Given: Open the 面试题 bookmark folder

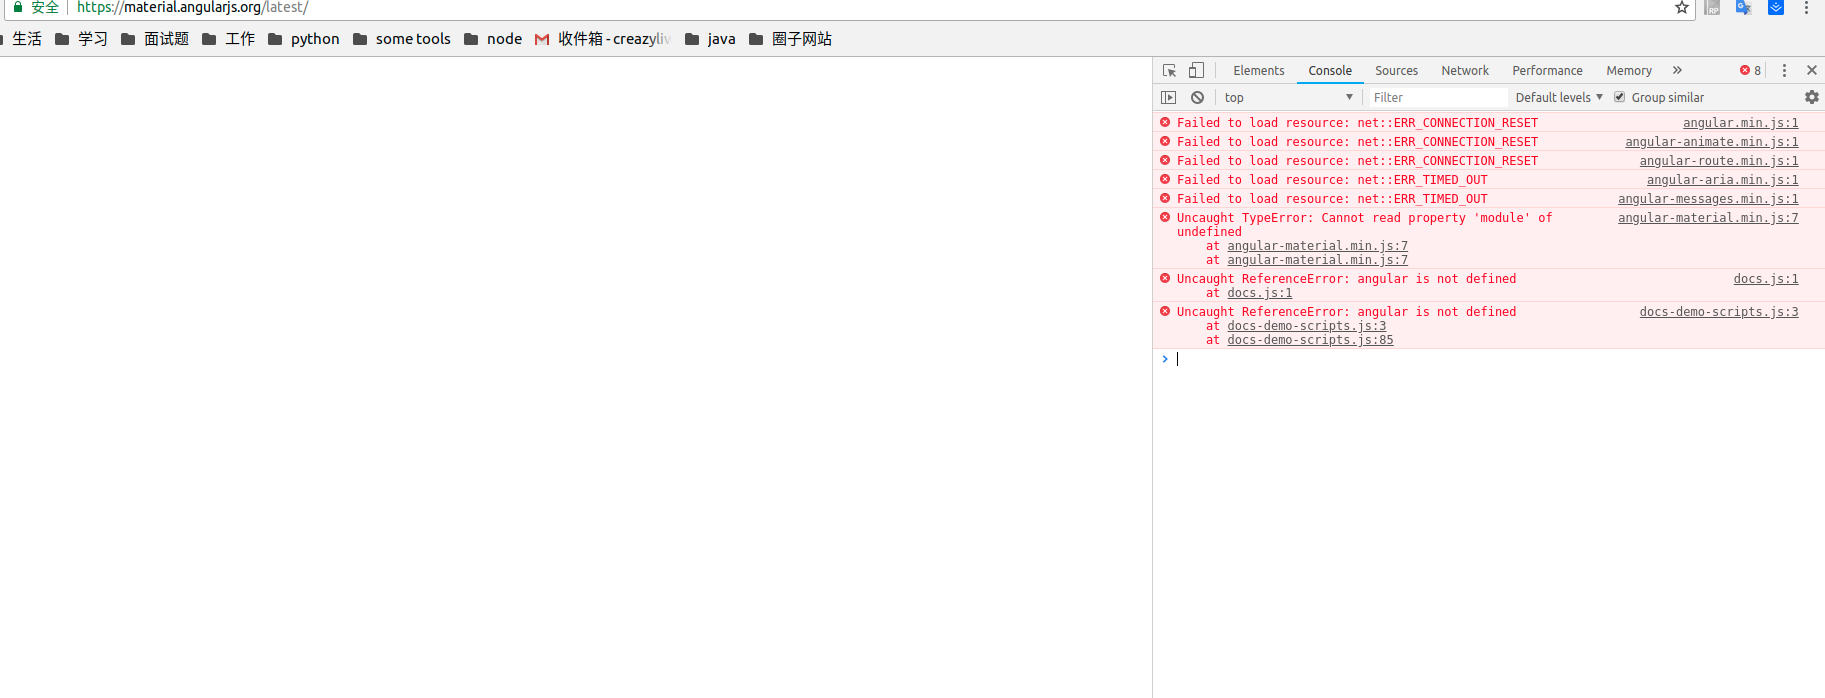Looking at the screenshot, I should [154, 39].
